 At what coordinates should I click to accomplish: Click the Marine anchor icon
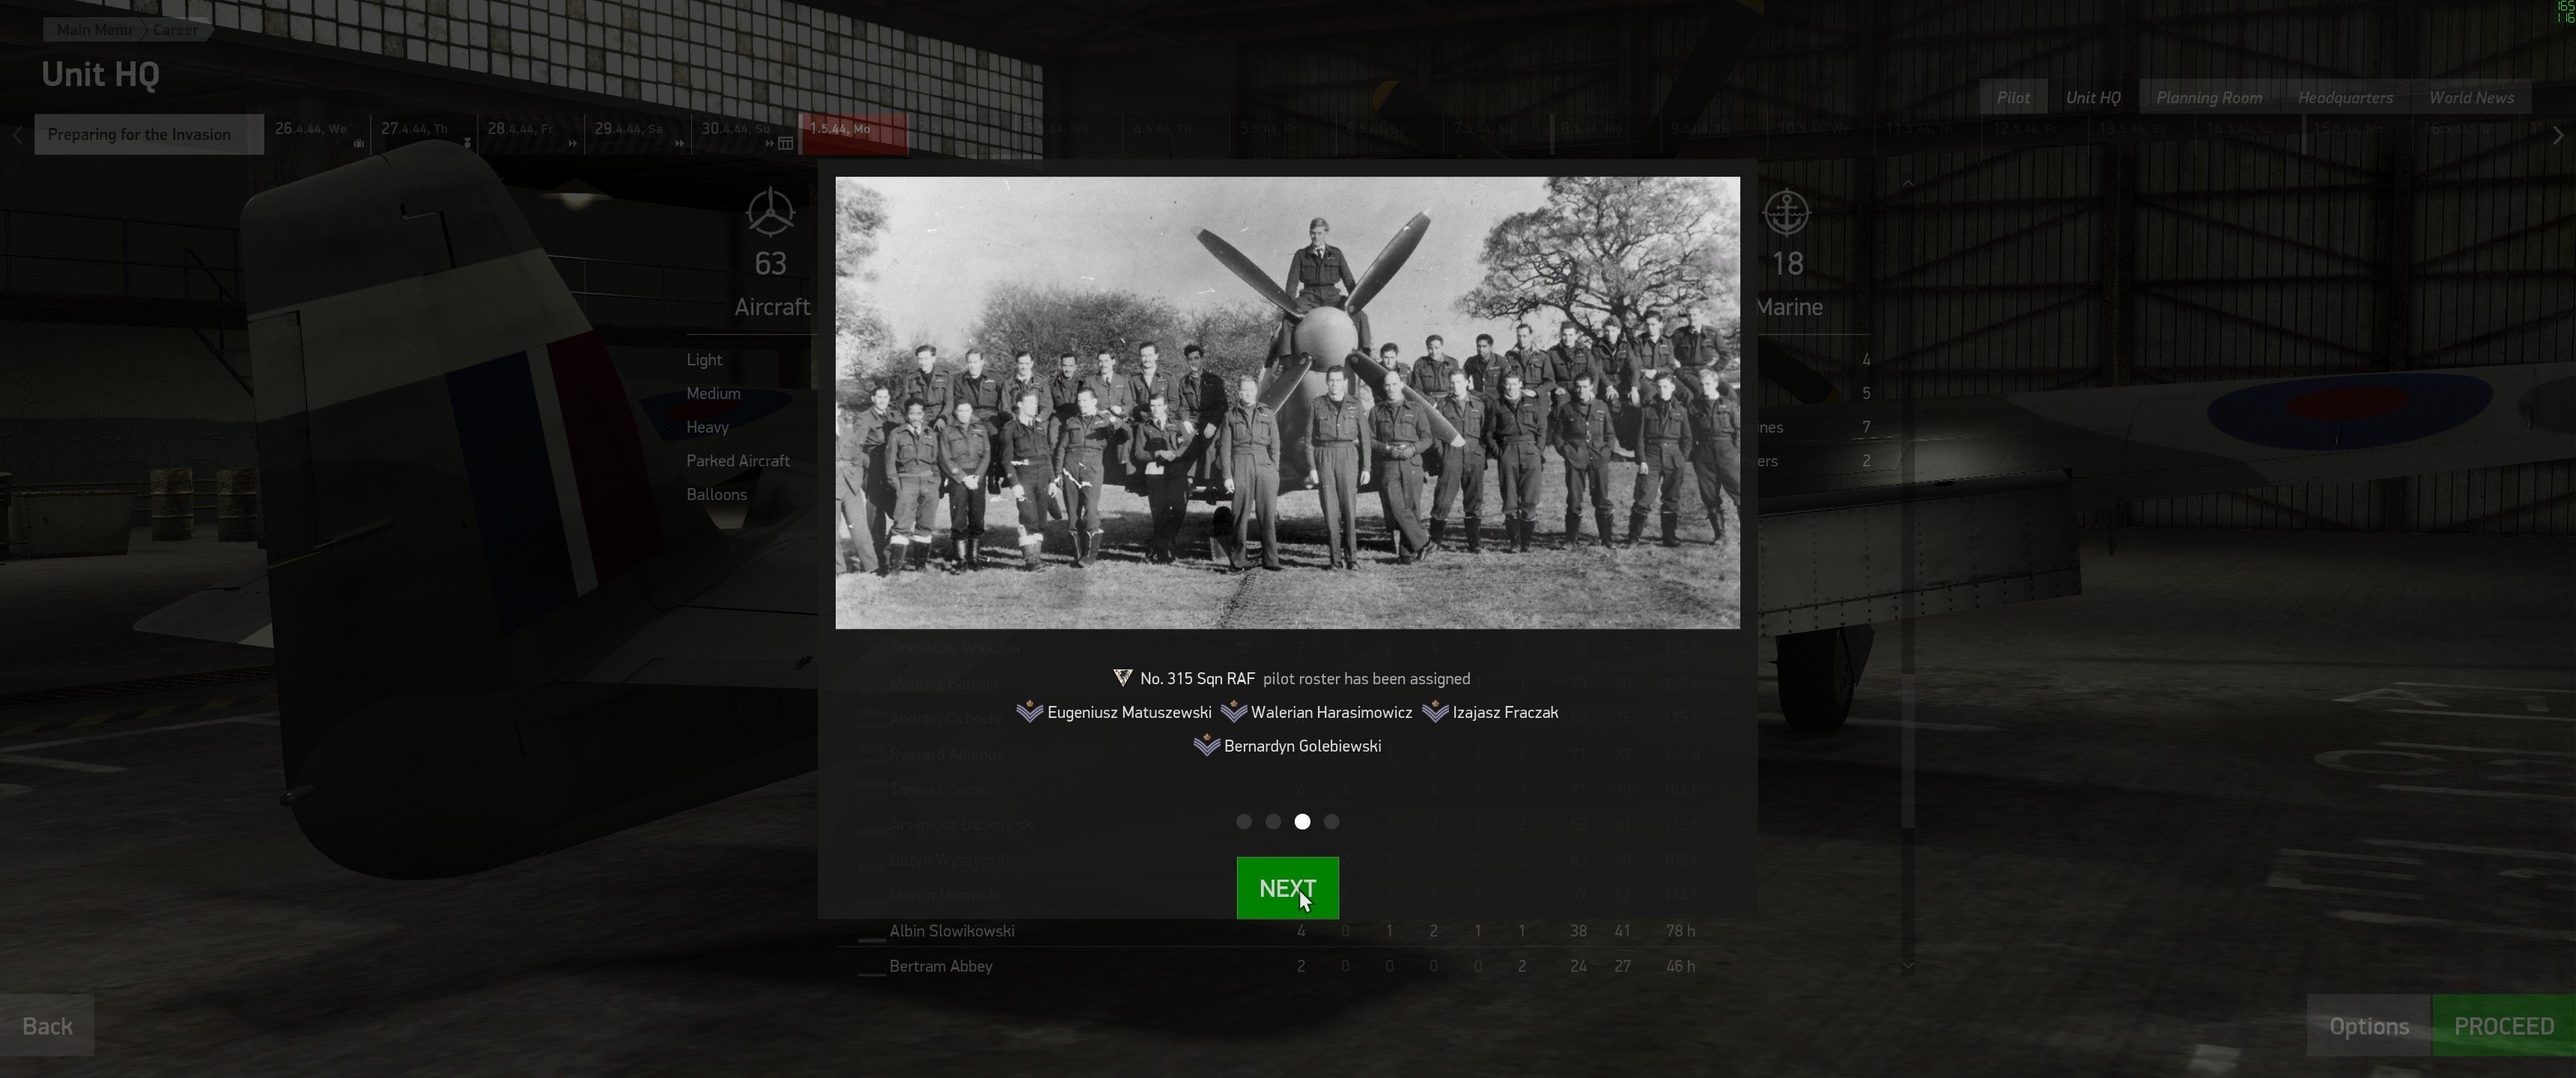click(x=1786, y=212)
